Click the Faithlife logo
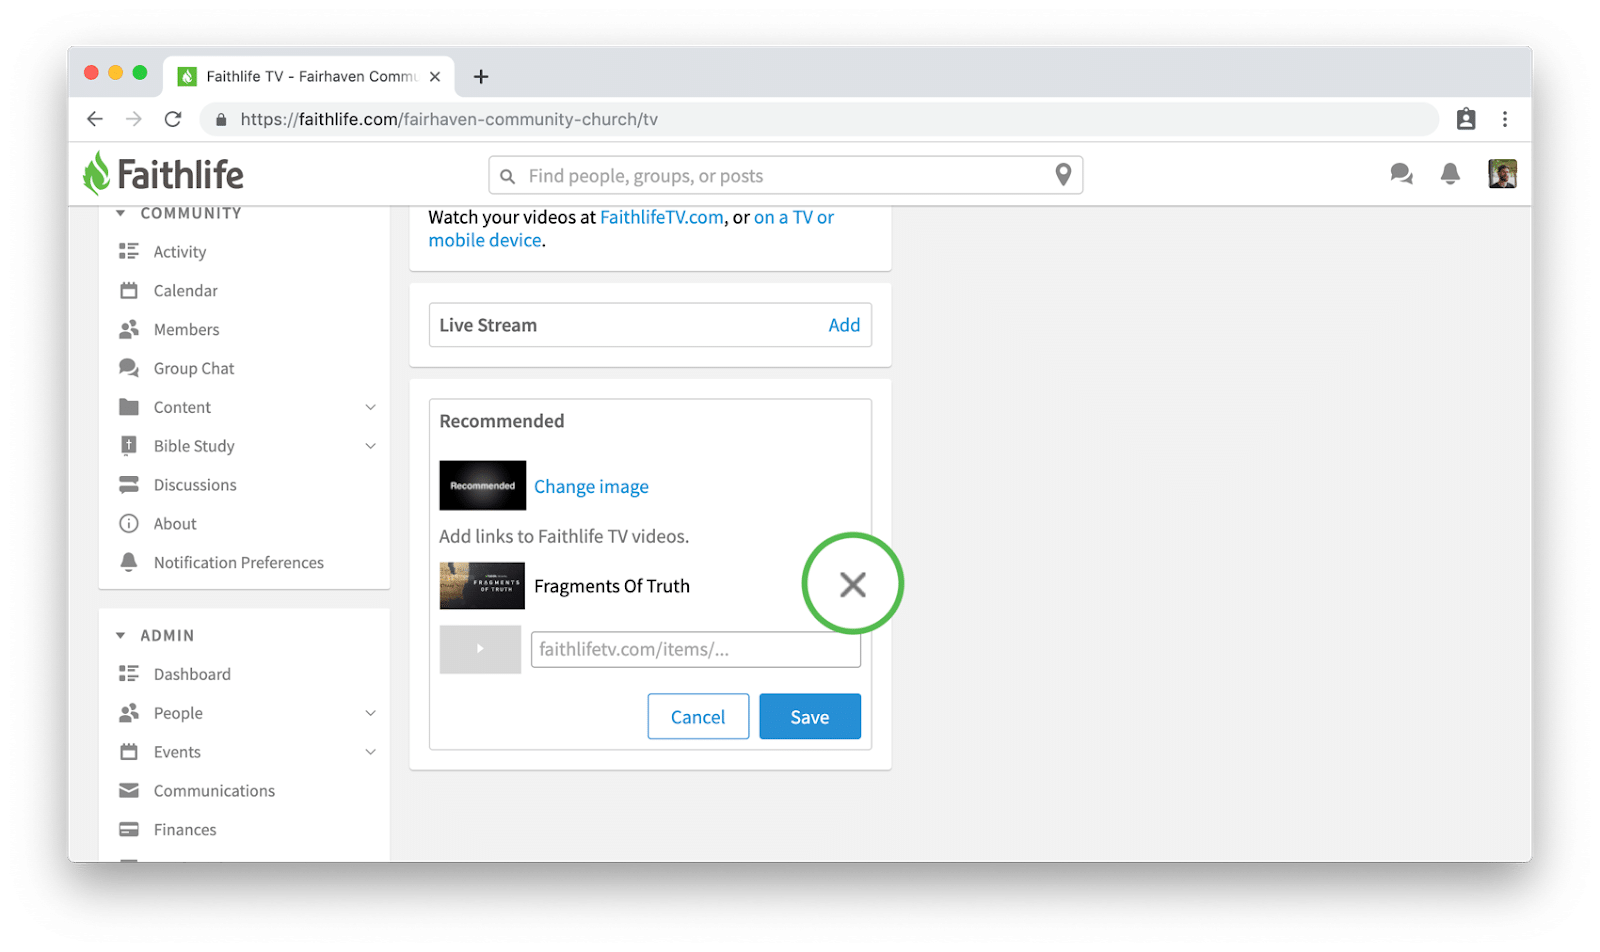Screen dimensions: 1600x952 click(x=163, y=174)
